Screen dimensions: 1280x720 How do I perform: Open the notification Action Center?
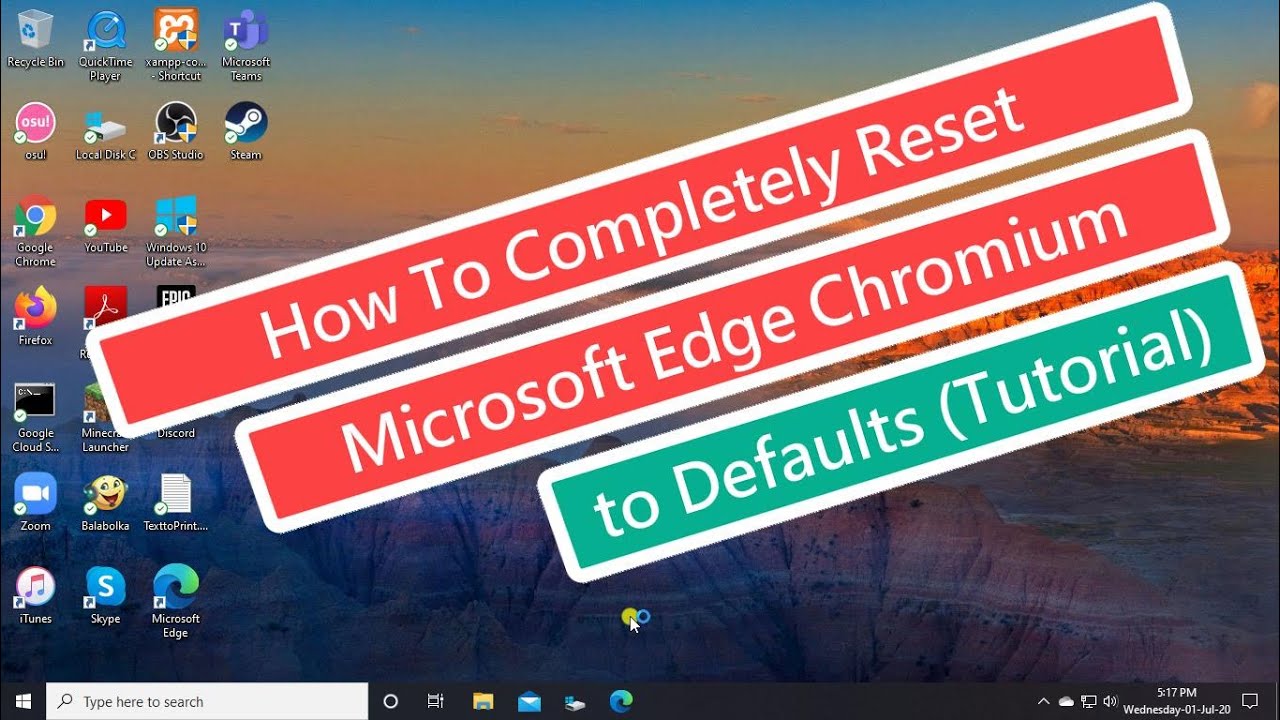(x=1250, y=701)
